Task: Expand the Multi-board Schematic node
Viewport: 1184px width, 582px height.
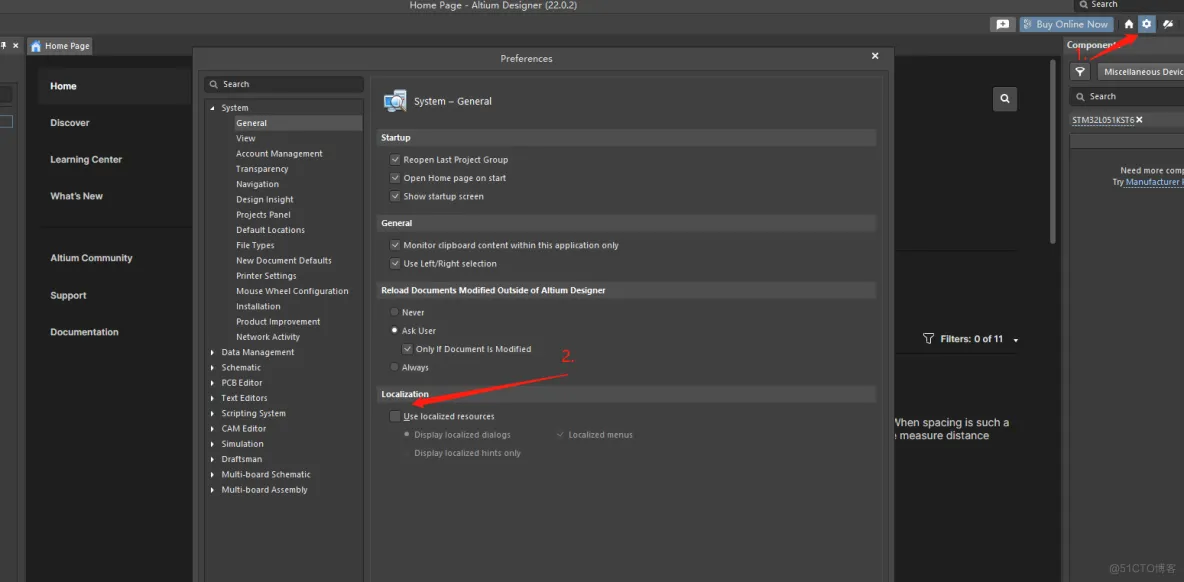Action: (x=213, y=474)
